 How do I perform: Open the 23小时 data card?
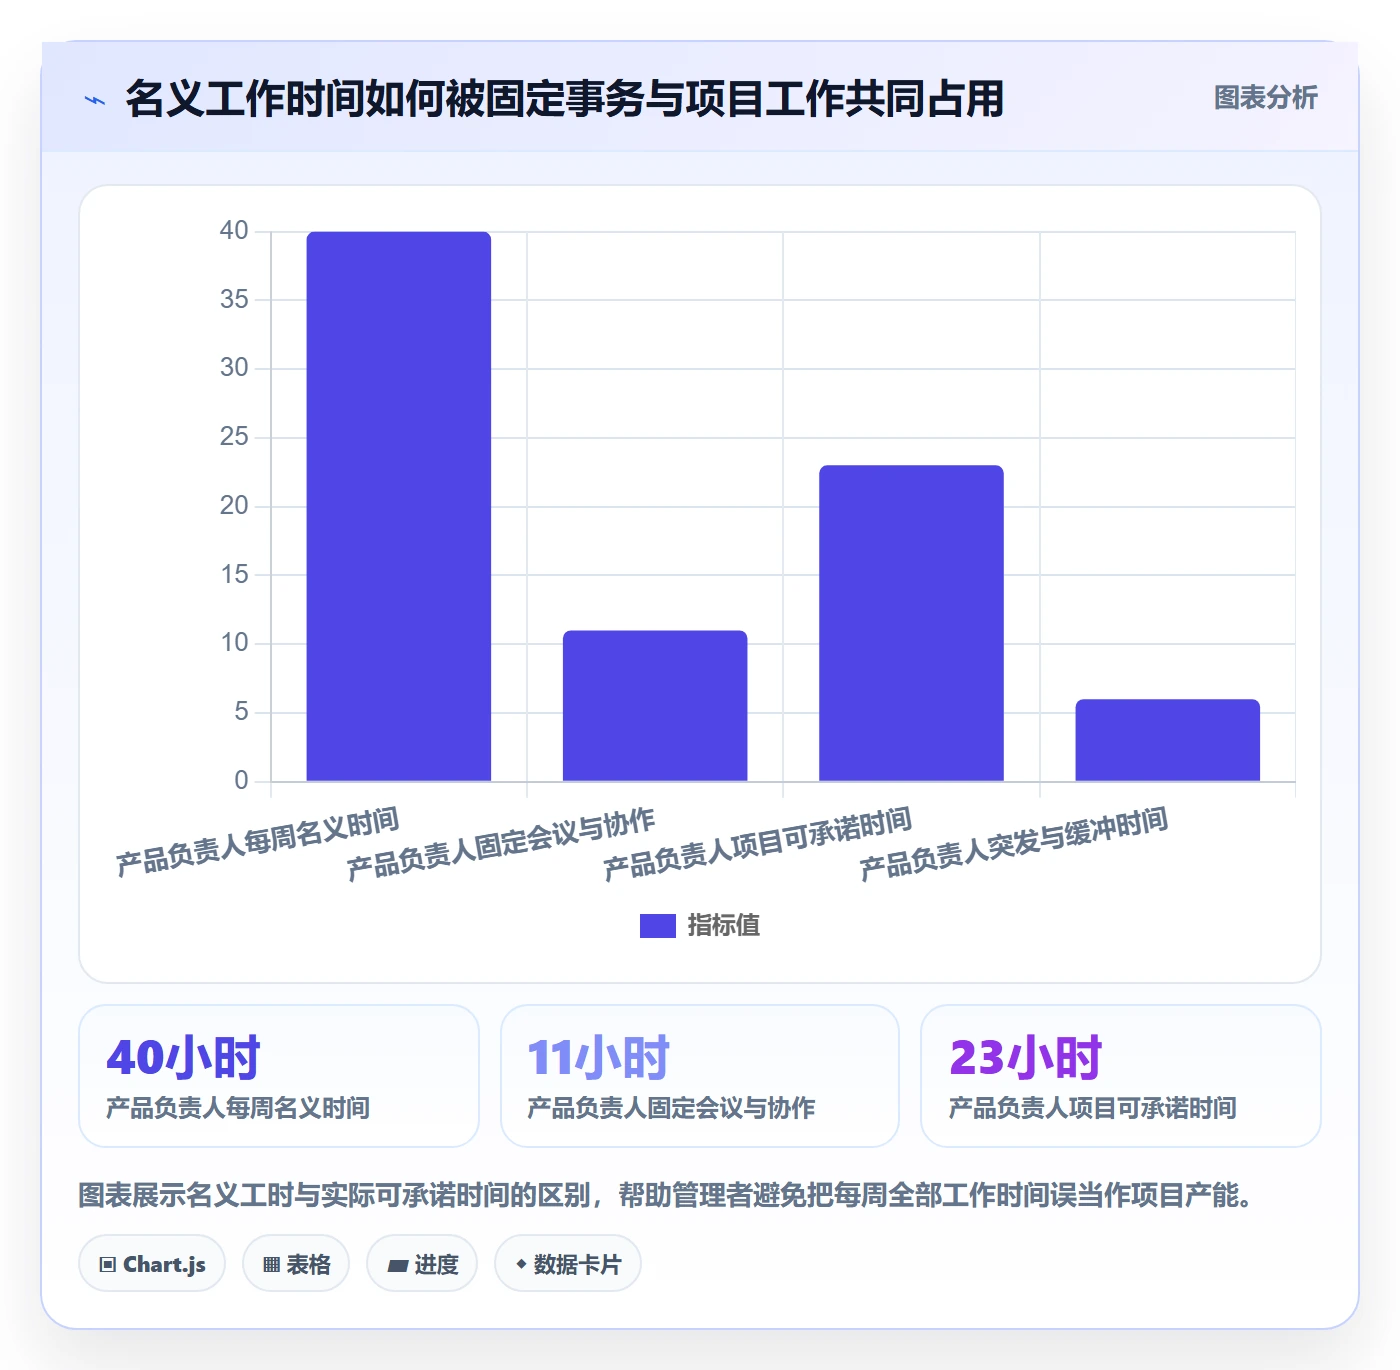point(1121,1076)
